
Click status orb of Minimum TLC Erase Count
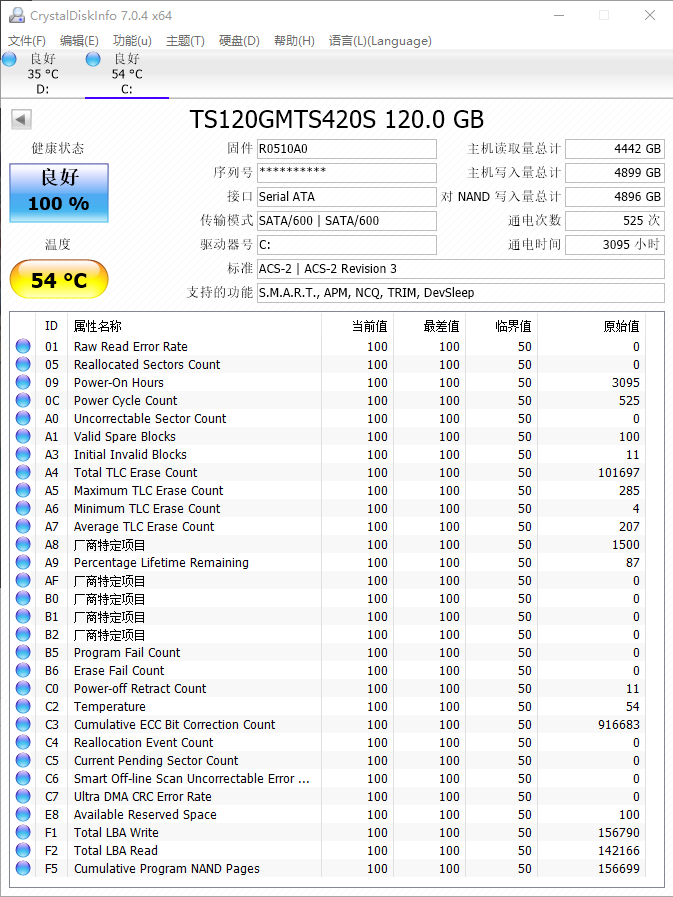tap(23, 509)
